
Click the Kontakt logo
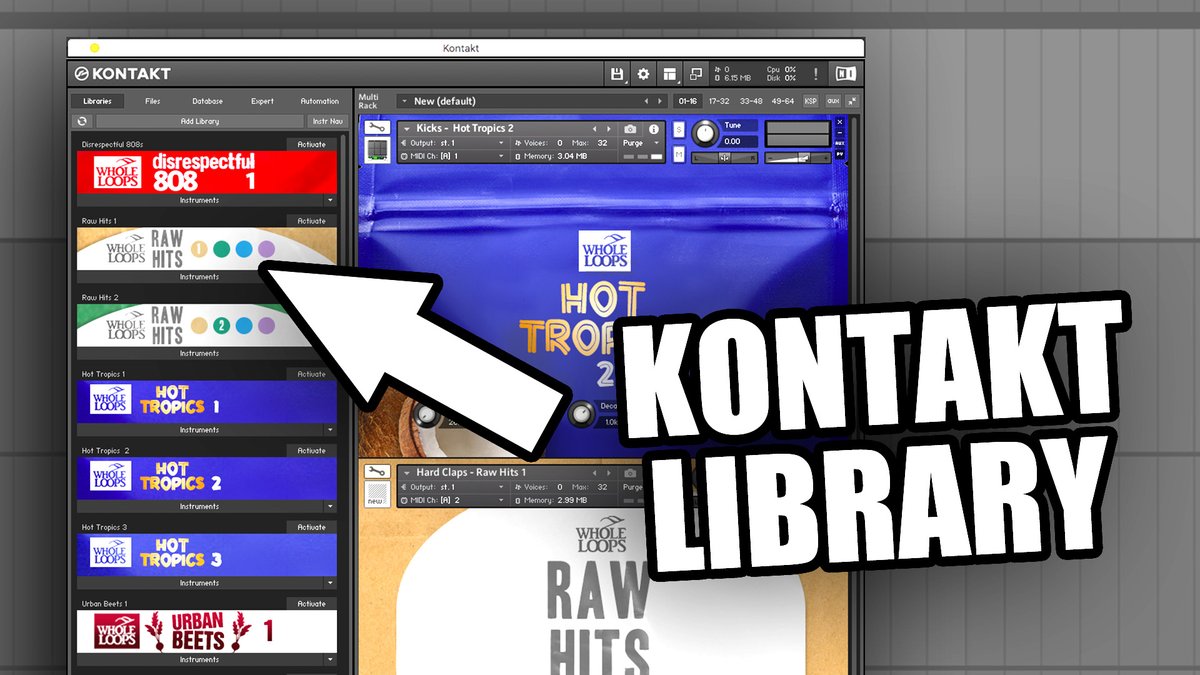(x=122, y=74)
